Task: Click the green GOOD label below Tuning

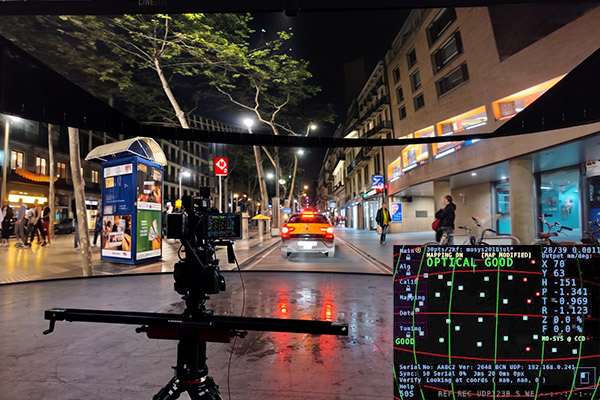Action: [x=405, y=341]
